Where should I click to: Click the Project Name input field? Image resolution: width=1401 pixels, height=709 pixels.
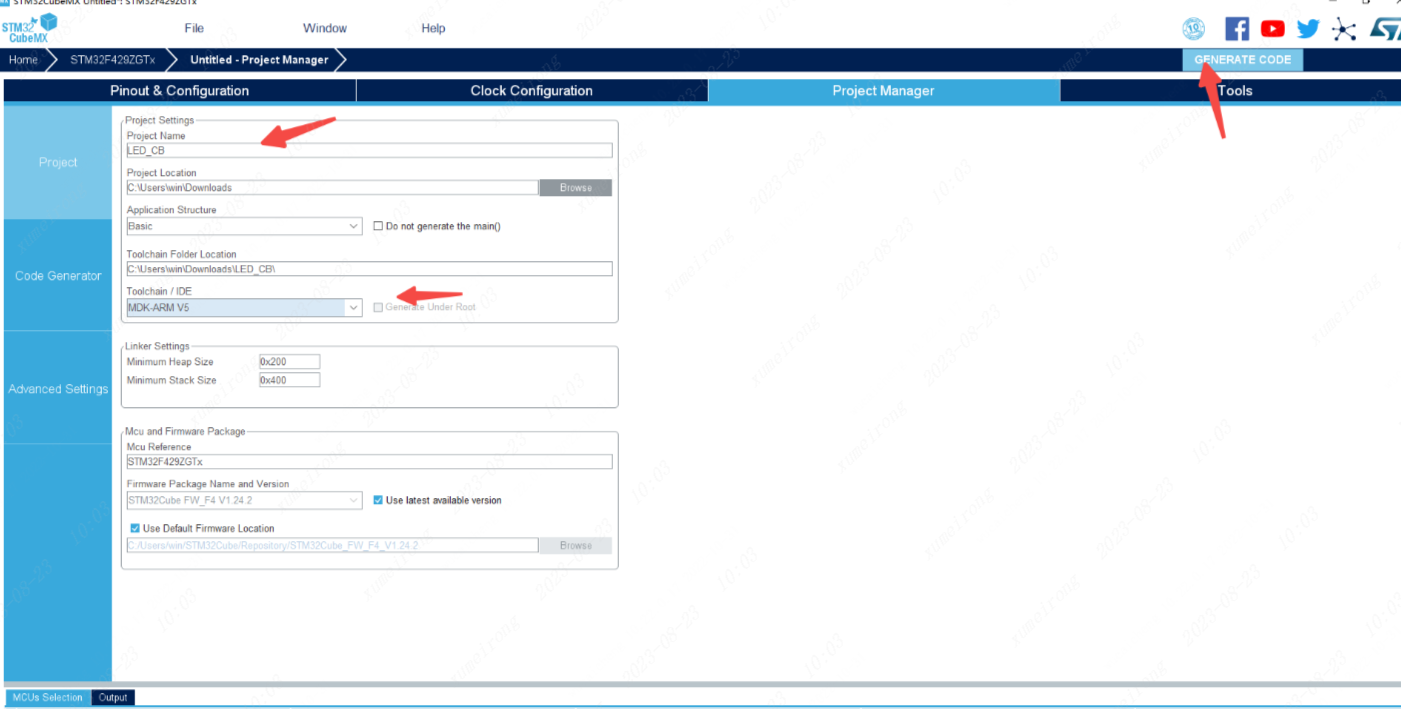[x=369, y=151]
